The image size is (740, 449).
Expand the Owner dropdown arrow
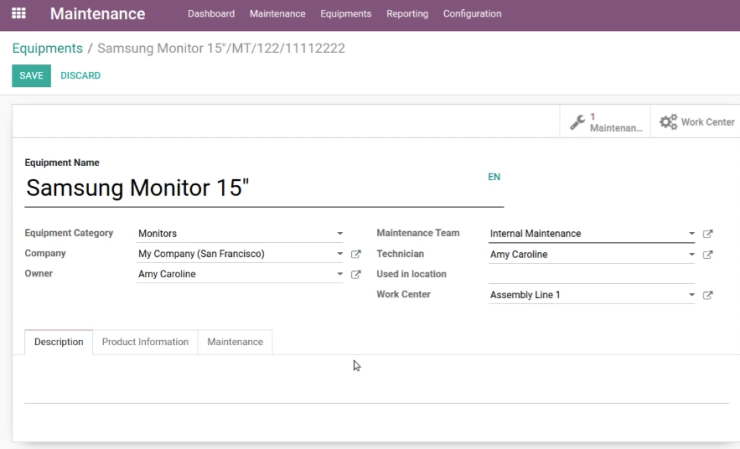340,274
